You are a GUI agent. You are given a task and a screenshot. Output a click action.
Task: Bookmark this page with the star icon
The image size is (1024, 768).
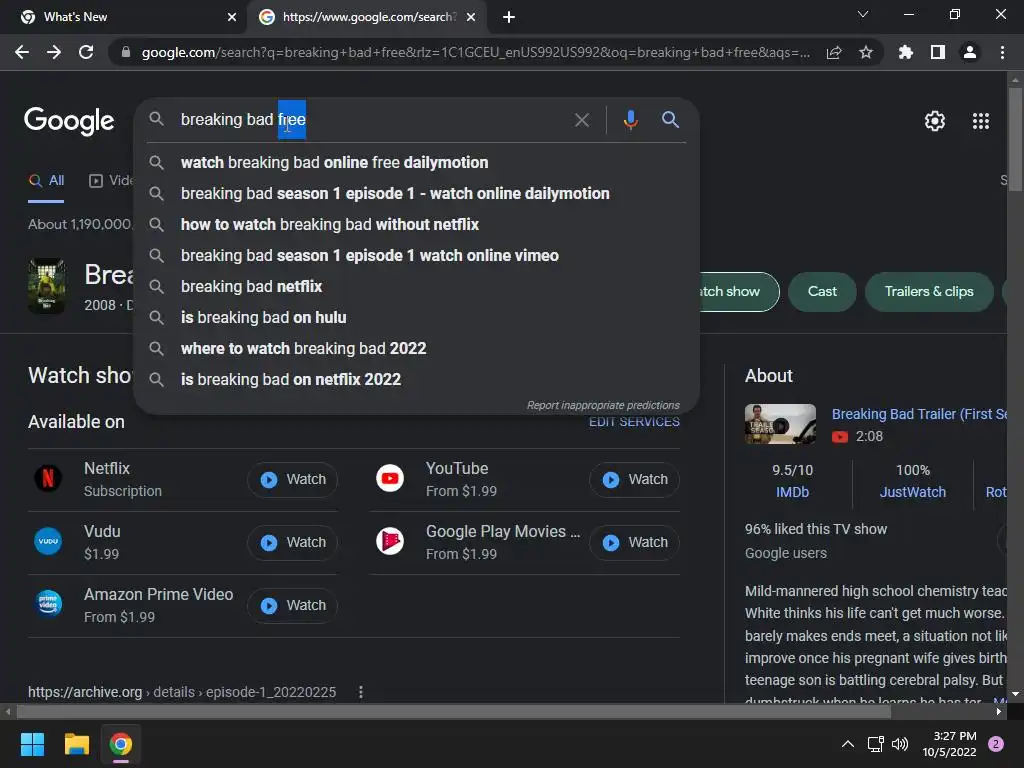pos(866,52)
